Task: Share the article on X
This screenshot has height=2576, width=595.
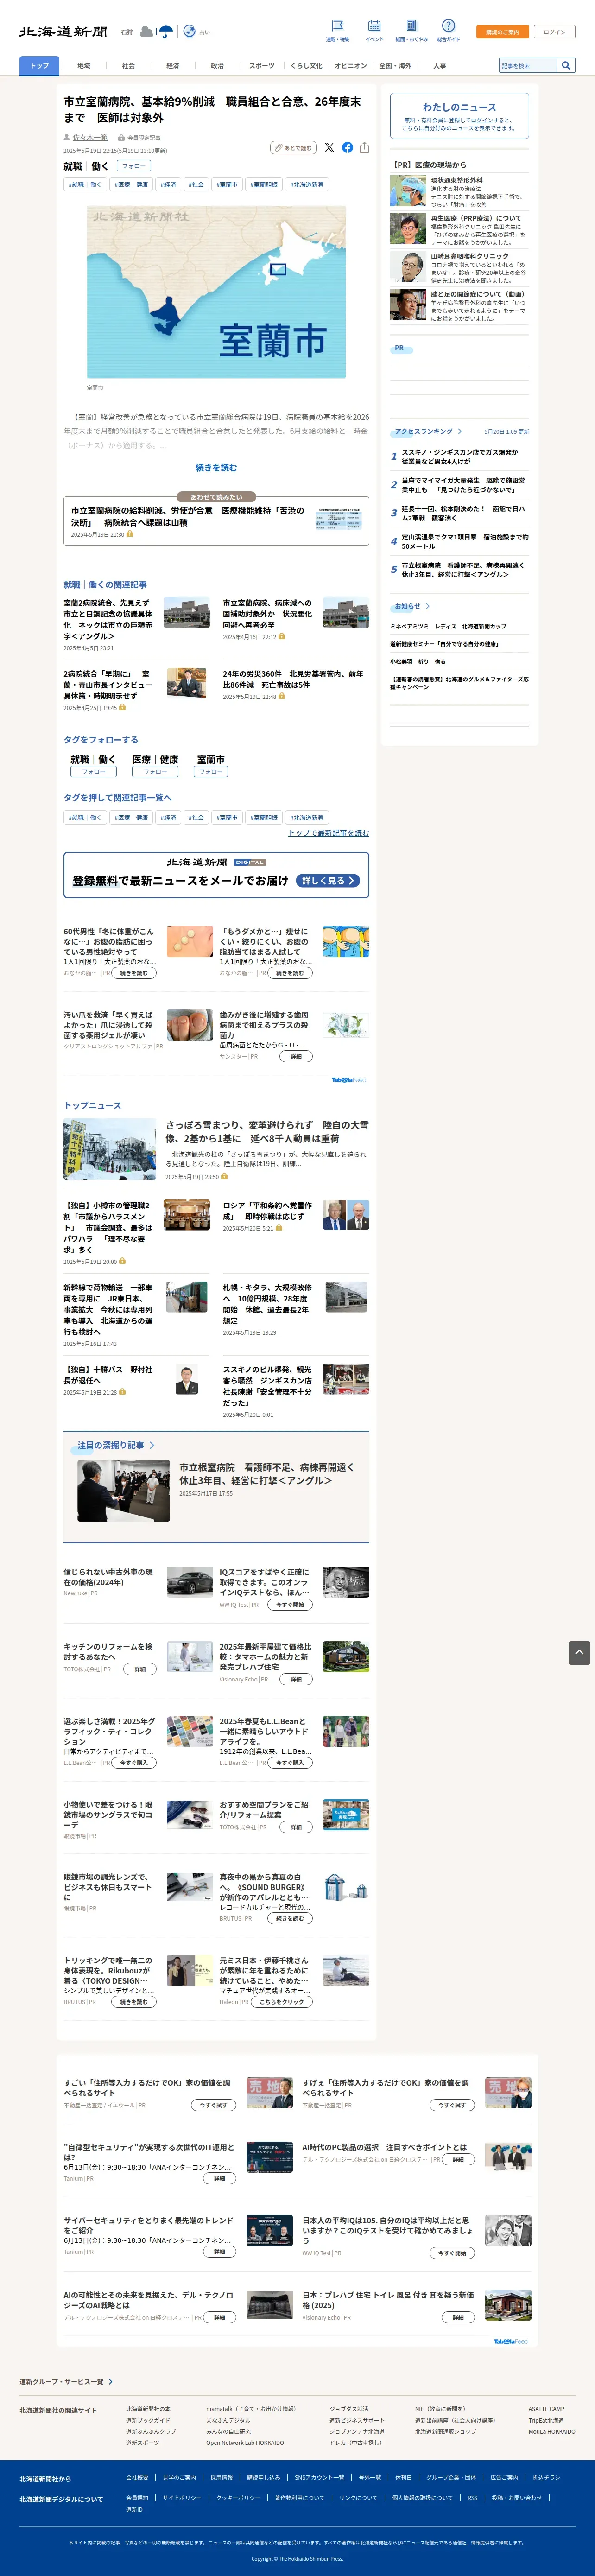Action: pos(329,147)
